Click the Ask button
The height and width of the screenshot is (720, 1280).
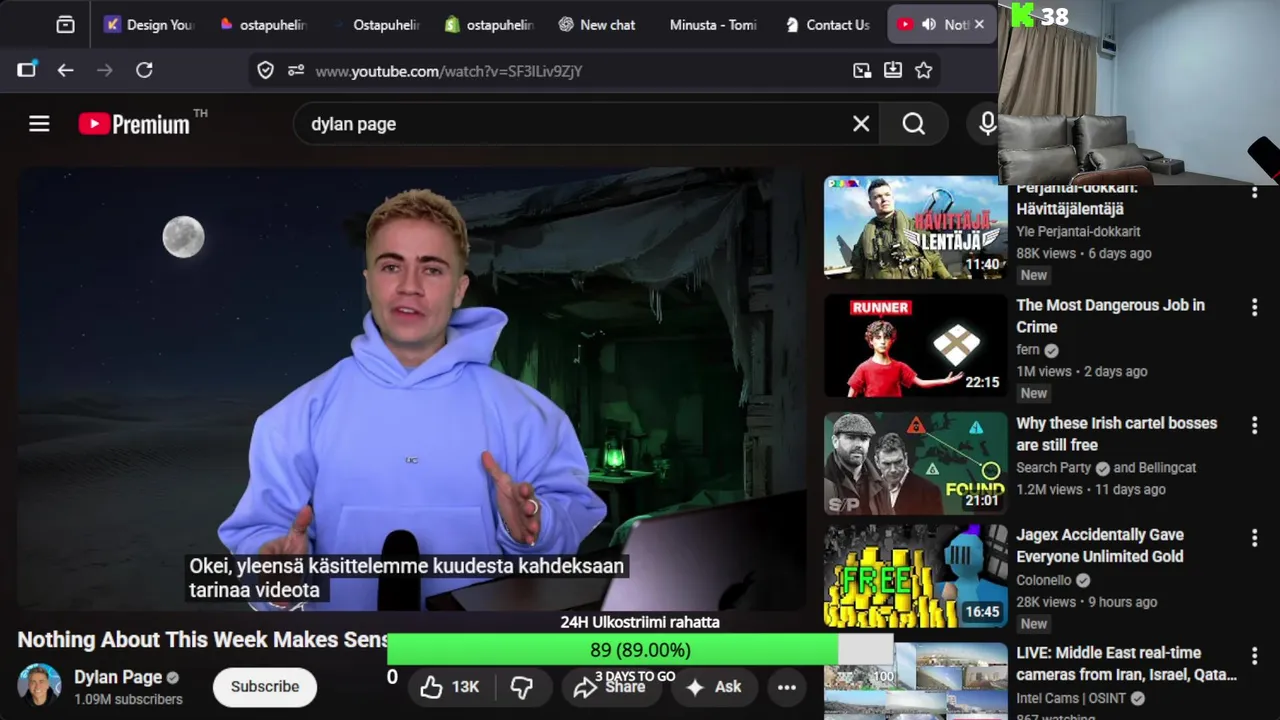tap(714, 687)
